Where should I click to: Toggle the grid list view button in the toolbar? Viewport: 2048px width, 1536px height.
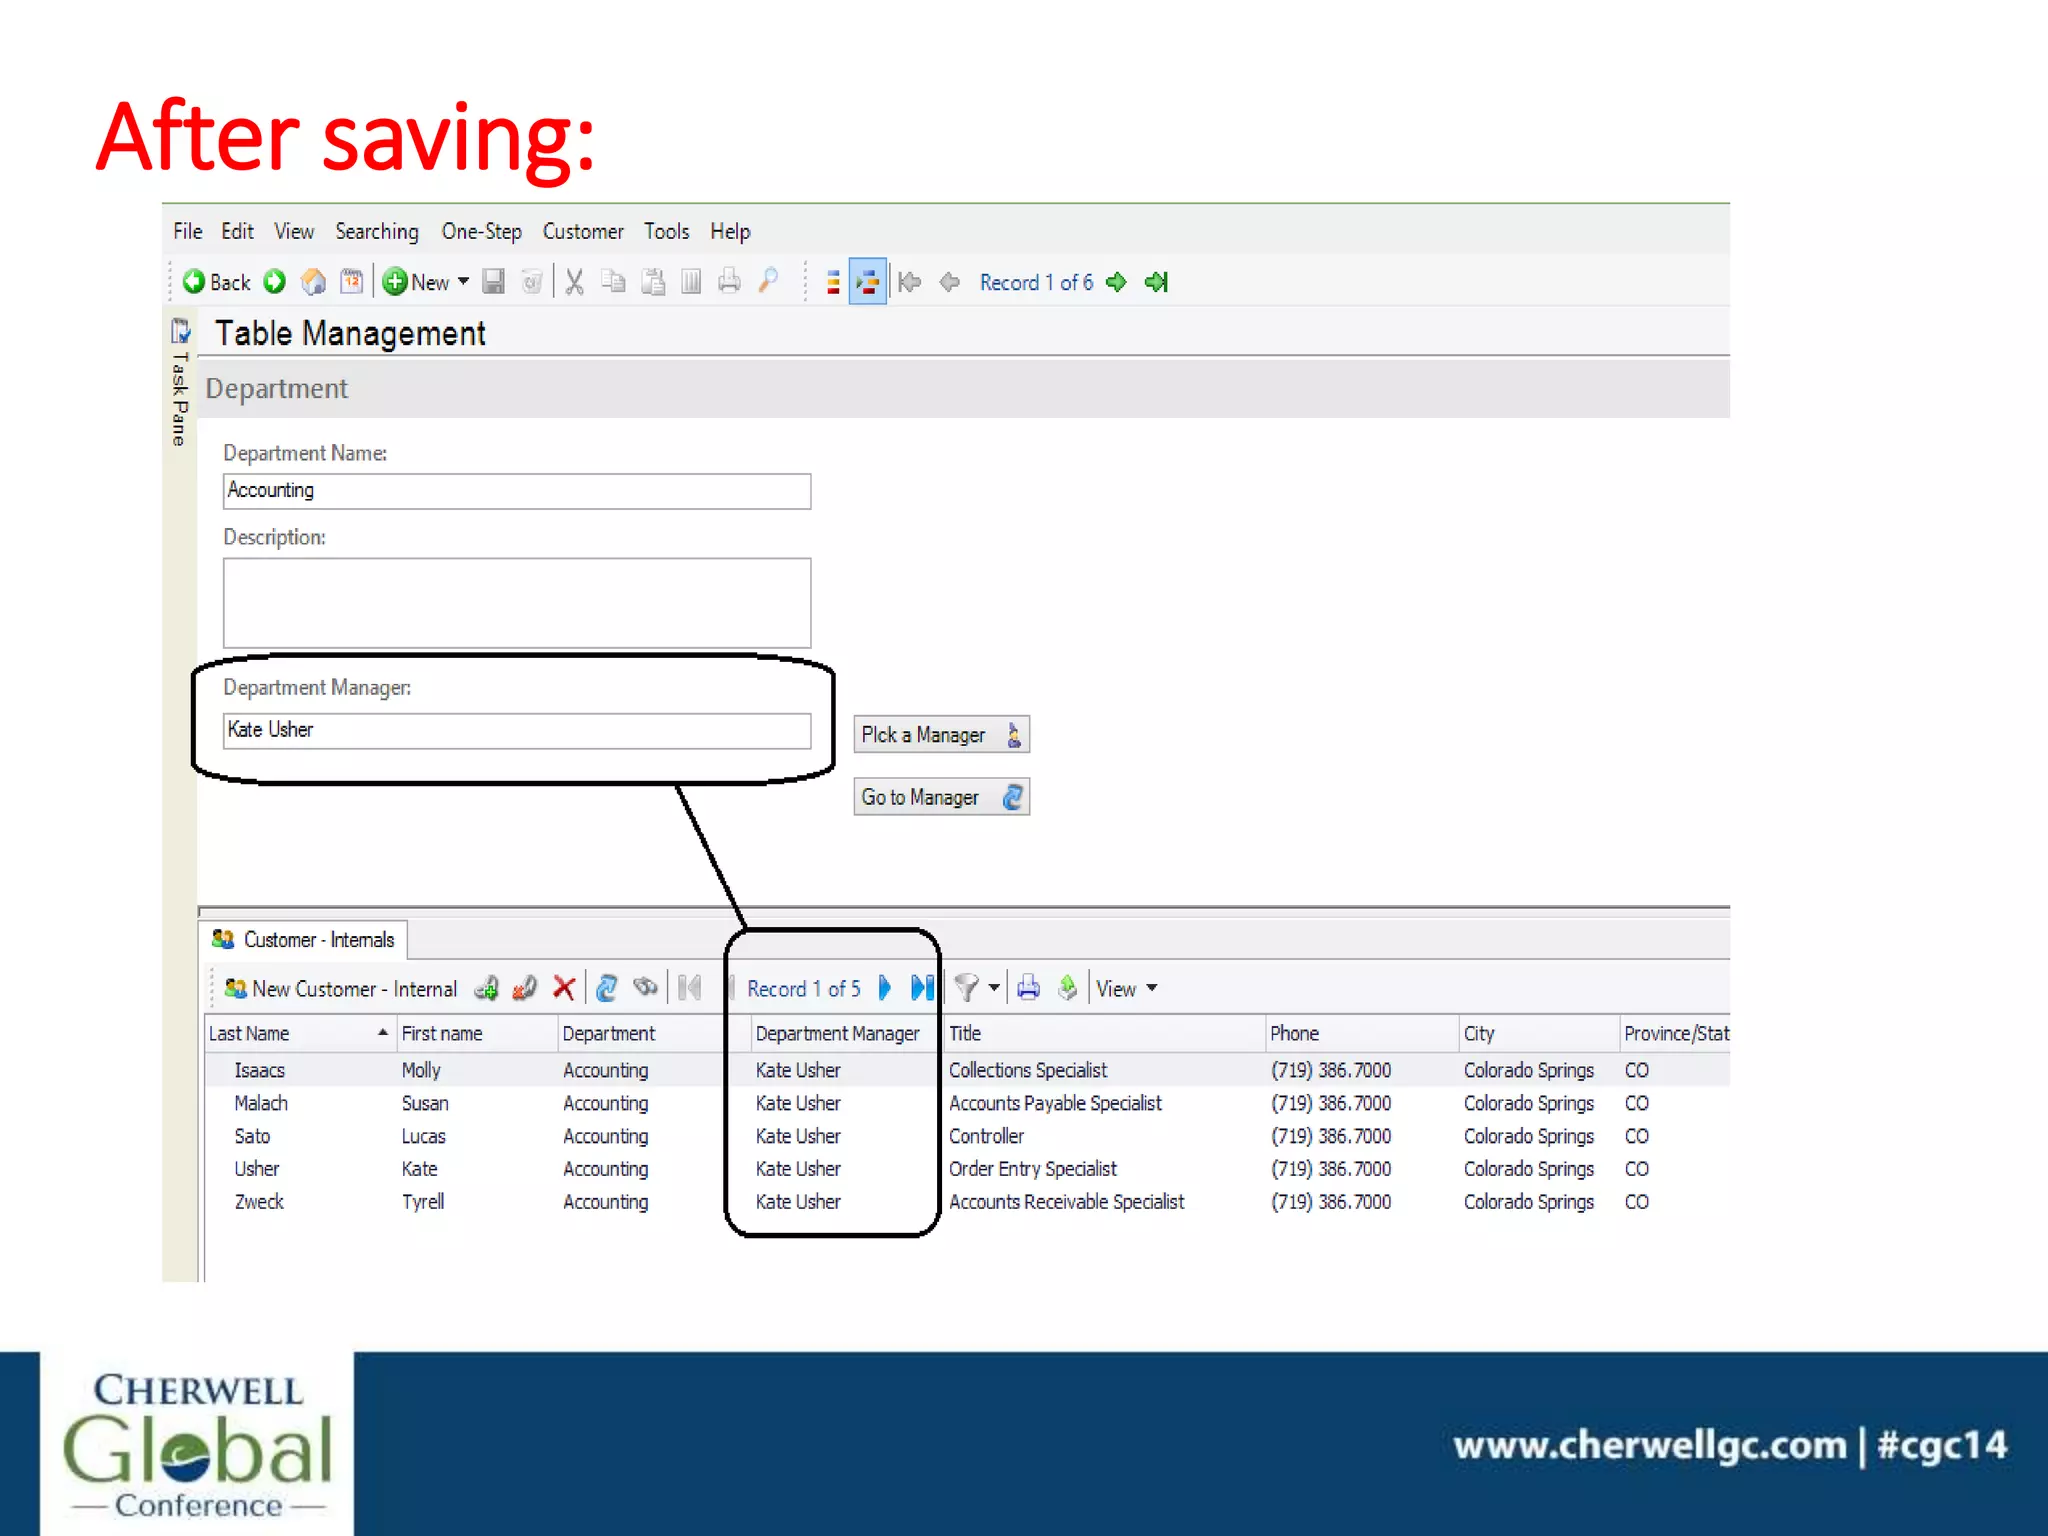click(833, 282)
